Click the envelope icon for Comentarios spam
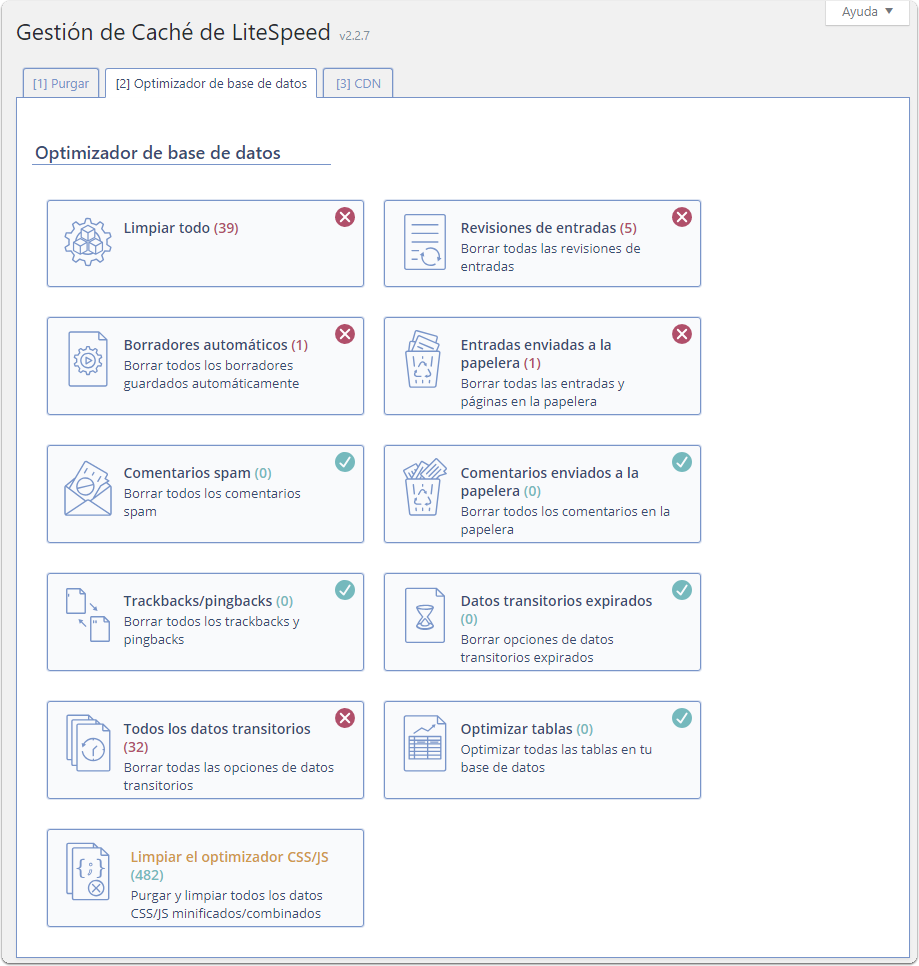 click(88, 489)
